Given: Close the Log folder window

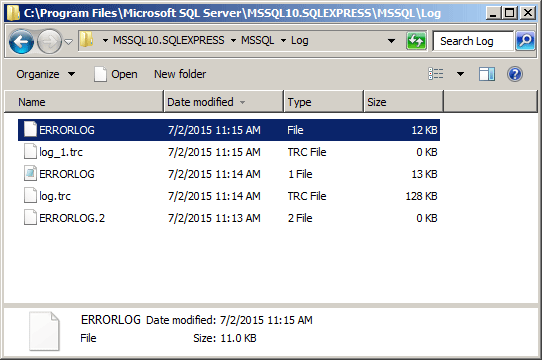Looking at the screenshot, I should [528, 13].
